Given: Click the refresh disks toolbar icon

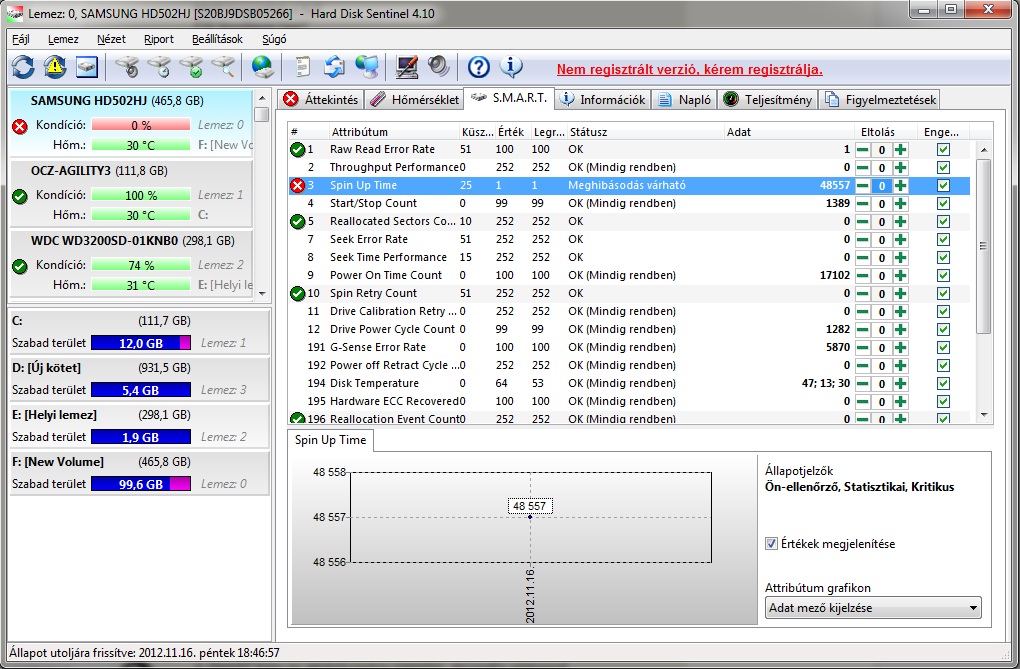Looking at the screenshot, I should 23,67.
